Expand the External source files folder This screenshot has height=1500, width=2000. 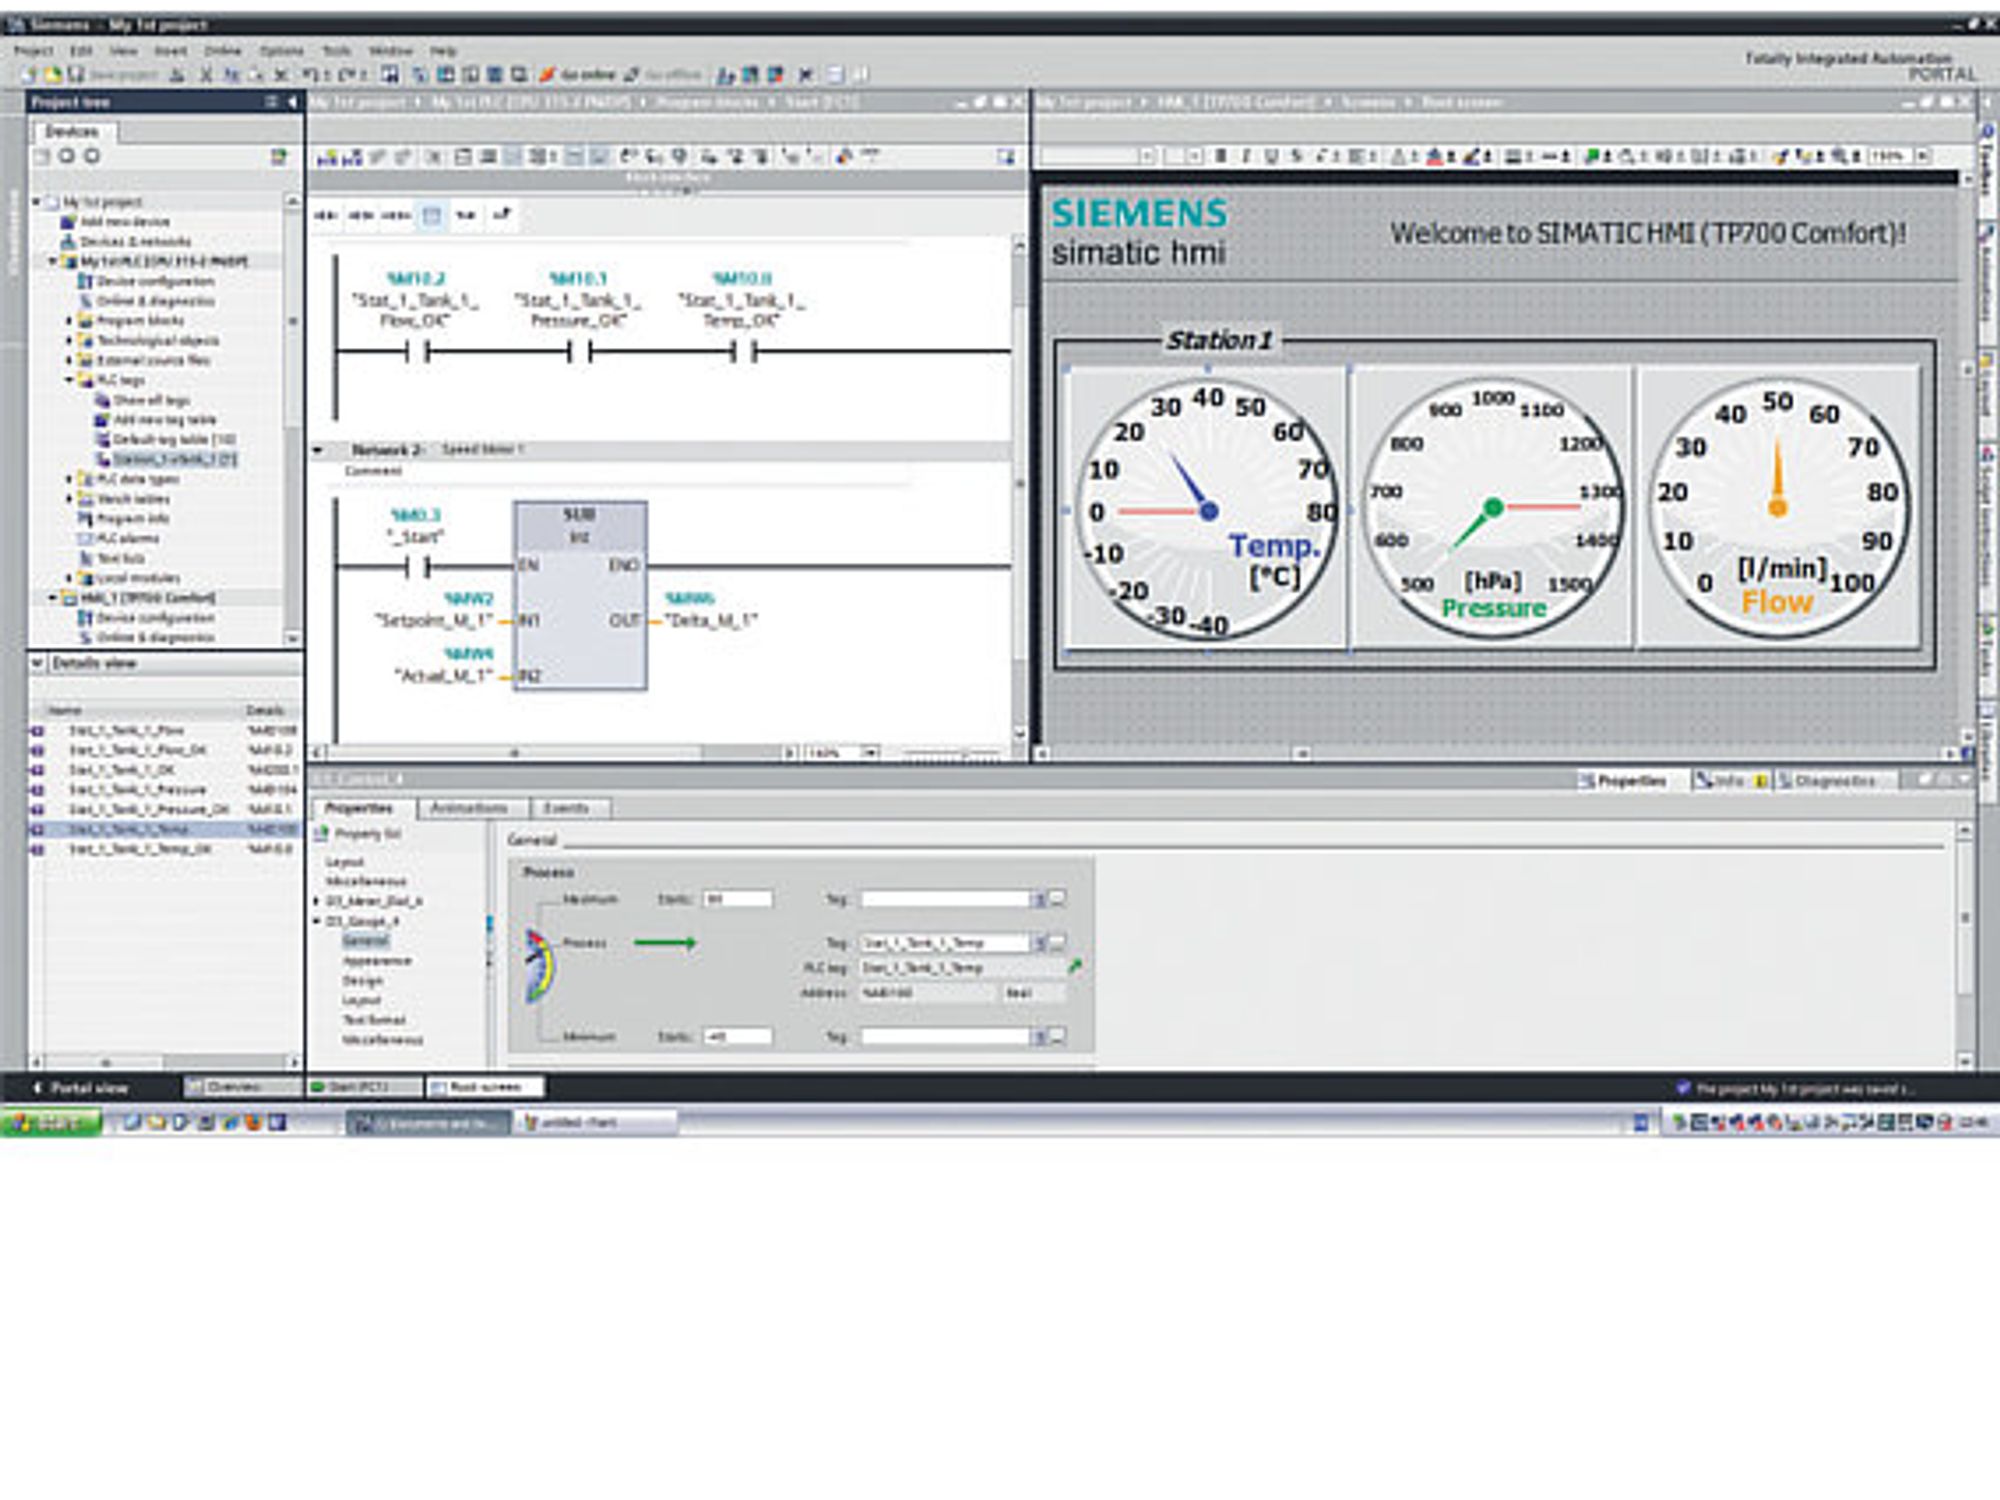pos(69,360)
